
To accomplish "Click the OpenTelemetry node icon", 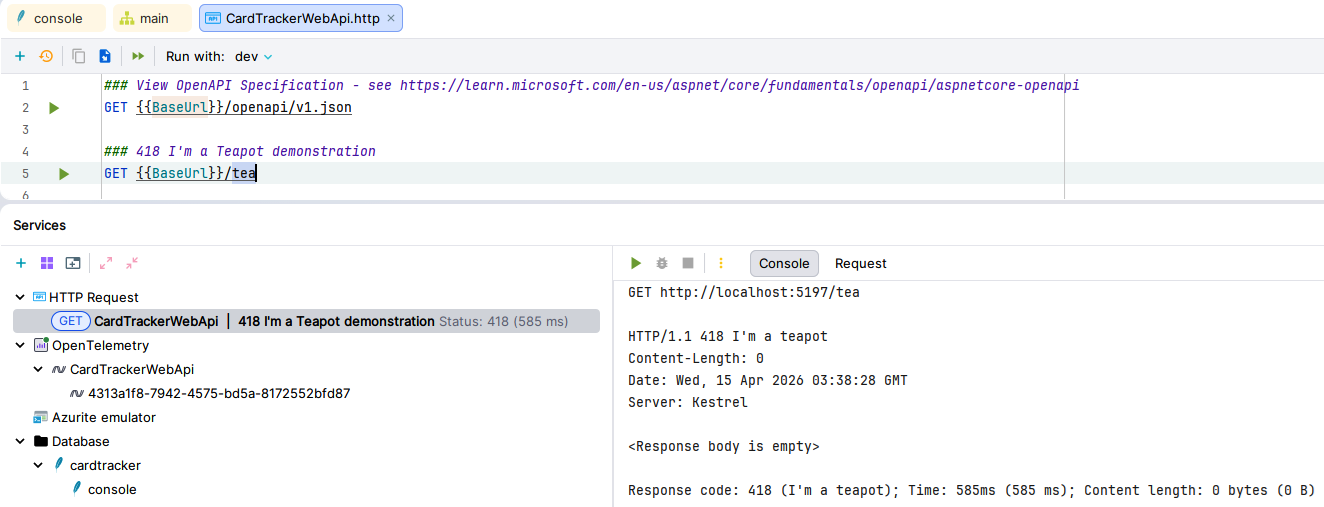I will pyautogui.click(x=41, y=345).
